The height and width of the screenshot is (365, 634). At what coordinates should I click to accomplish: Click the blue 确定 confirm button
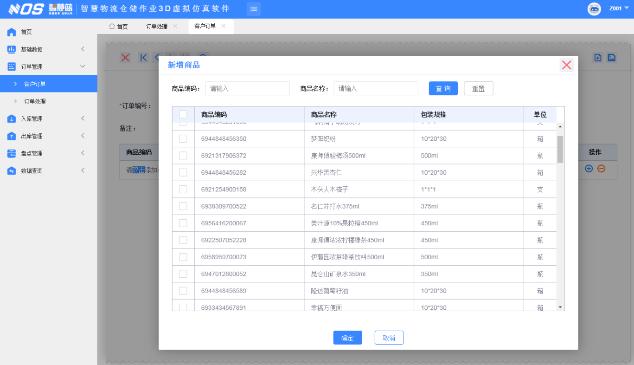347,338
